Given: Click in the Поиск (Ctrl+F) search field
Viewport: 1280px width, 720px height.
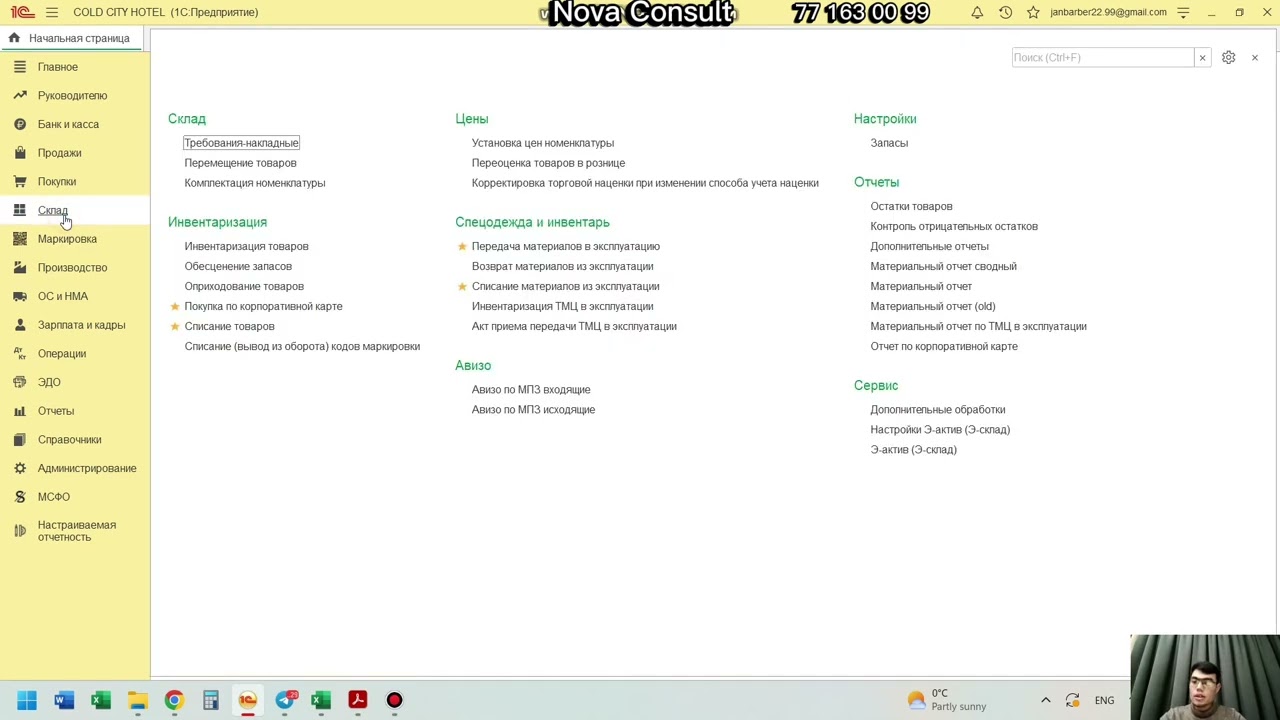Looking at the screenshot, I should (1102, 57).
